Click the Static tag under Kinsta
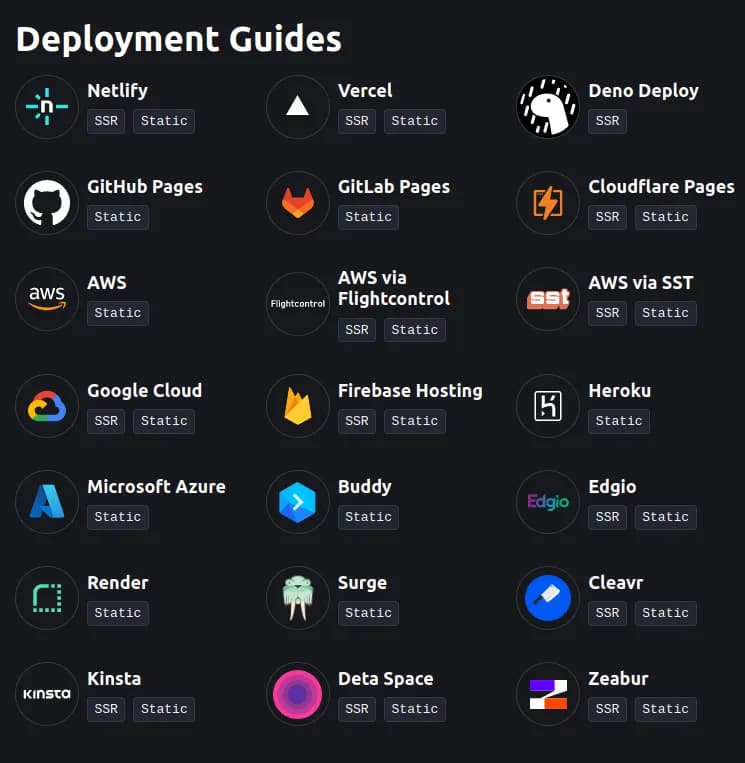Viewport: 745px width, 763px height. click(164, 709)
